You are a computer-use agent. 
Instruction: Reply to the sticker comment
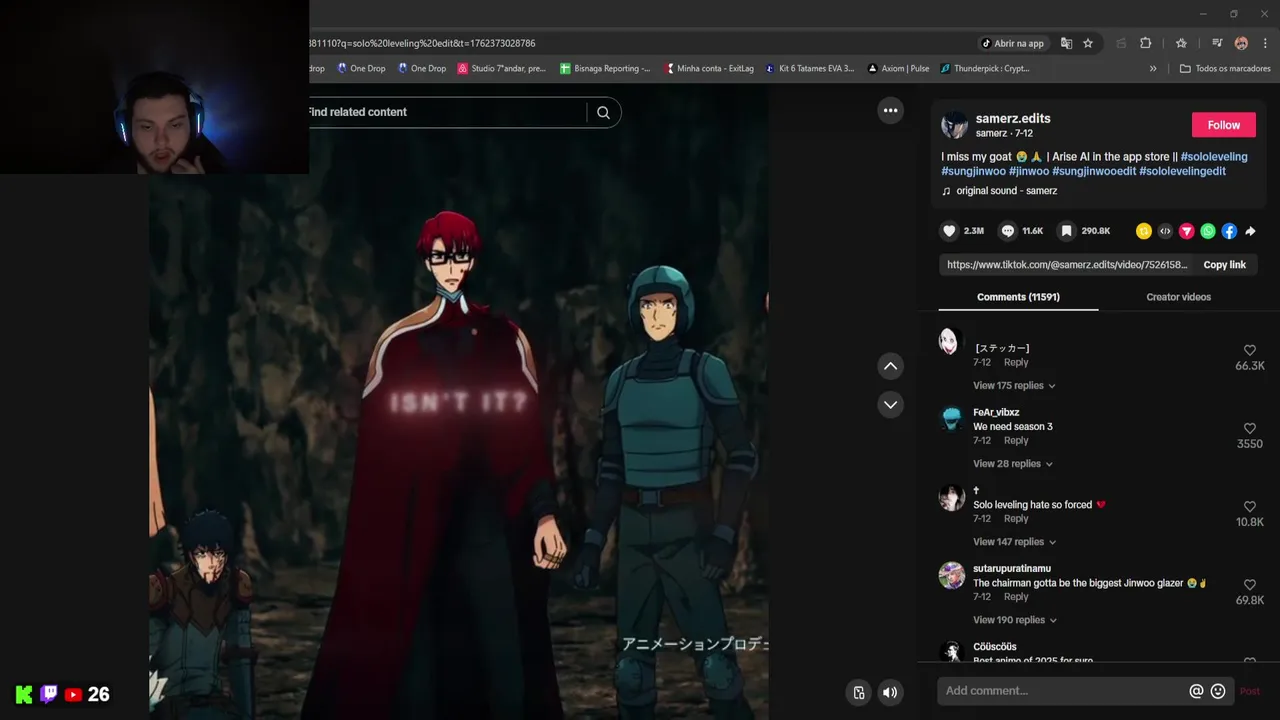(x=1016, y=363)
